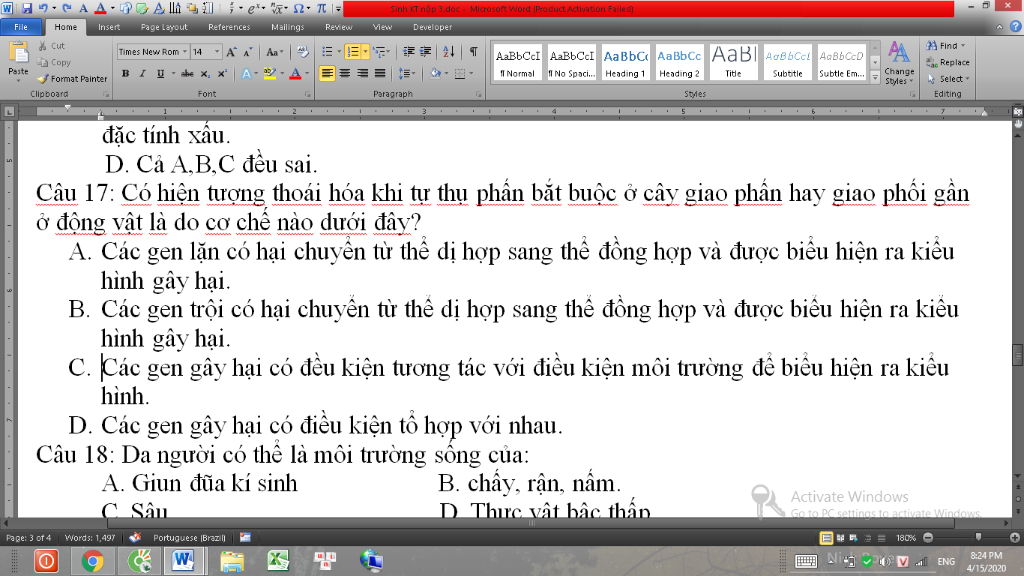Click the Paste icon

coord(18,54)
